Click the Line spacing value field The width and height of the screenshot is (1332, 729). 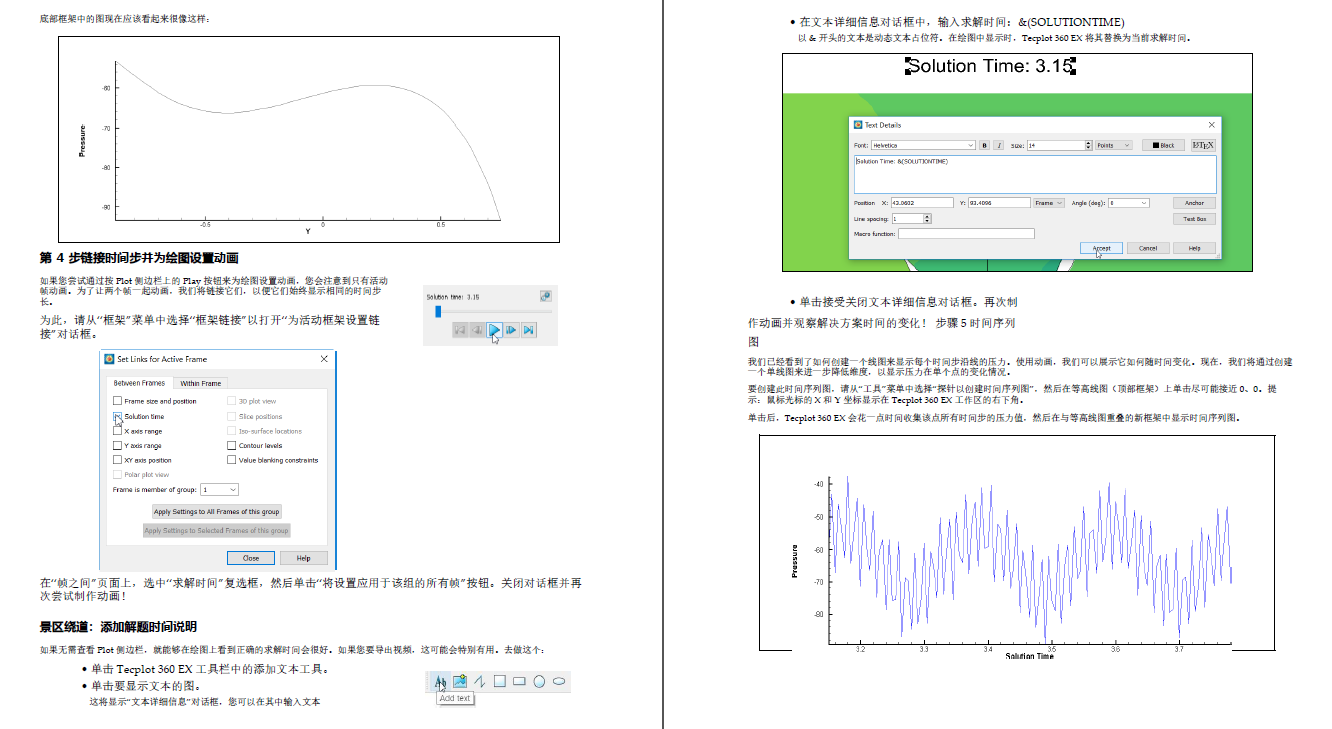[907, 218]
